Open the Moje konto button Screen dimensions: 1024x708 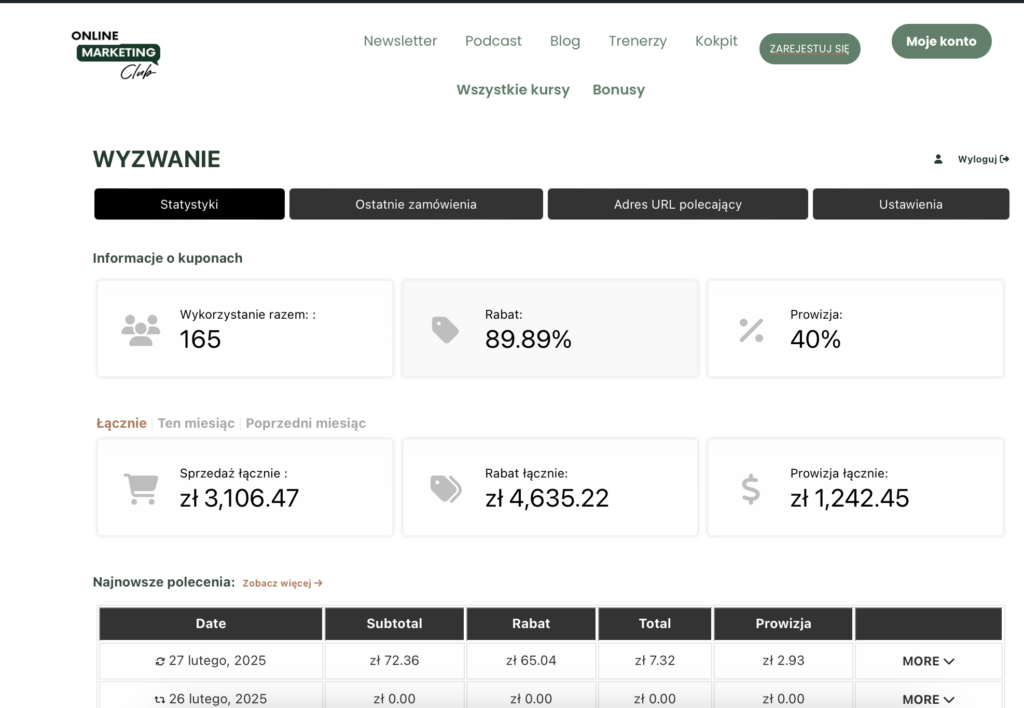(x=941, y=42)
